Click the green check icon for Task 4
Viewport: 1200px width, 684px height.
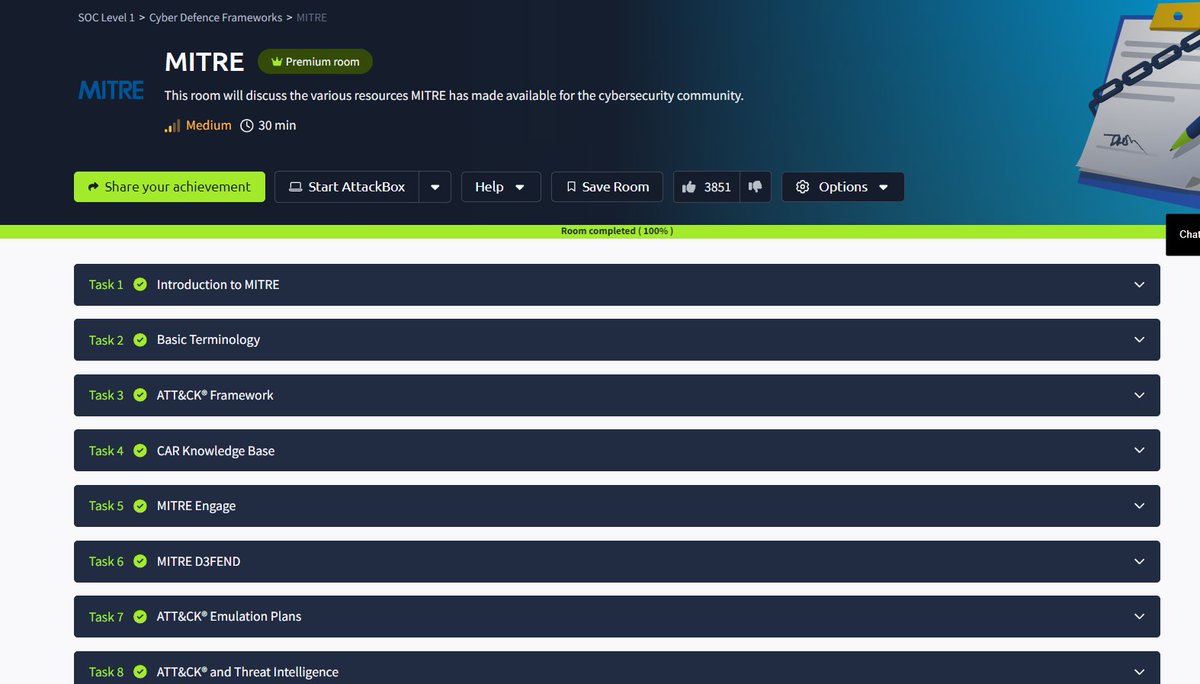pyautogui.click(x=140, y=451)
